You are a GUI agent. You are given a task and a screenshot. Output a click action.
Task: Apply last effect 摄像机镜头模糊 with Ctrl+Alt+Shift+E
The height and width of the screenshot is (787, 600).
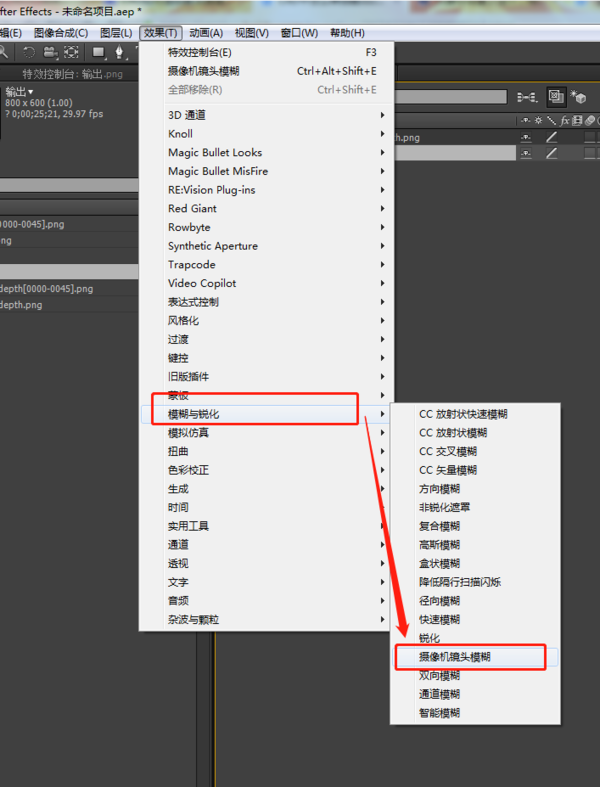tap(266, 71)
